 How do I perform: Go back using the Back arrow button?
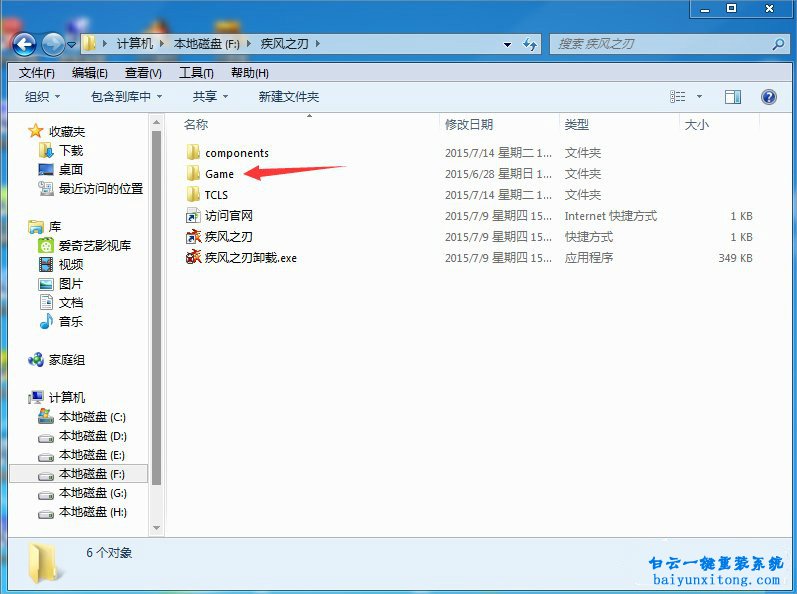(24, 44)
